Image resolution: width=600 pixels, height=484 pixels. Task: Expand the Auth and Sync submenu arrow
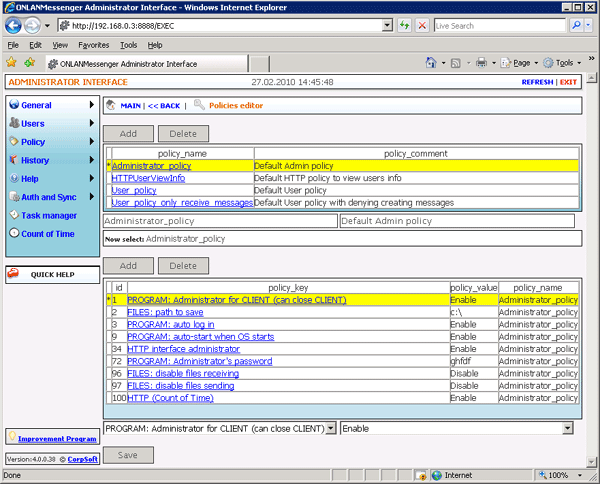[x=91, y=196]
